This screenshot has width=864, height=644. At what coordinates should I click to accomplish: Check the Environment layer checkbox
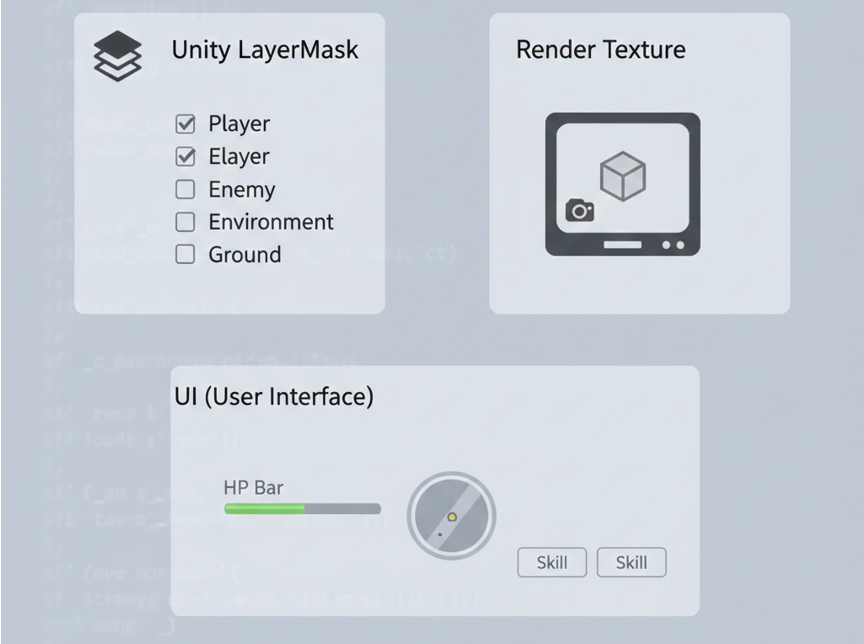[x=185, y=222]
